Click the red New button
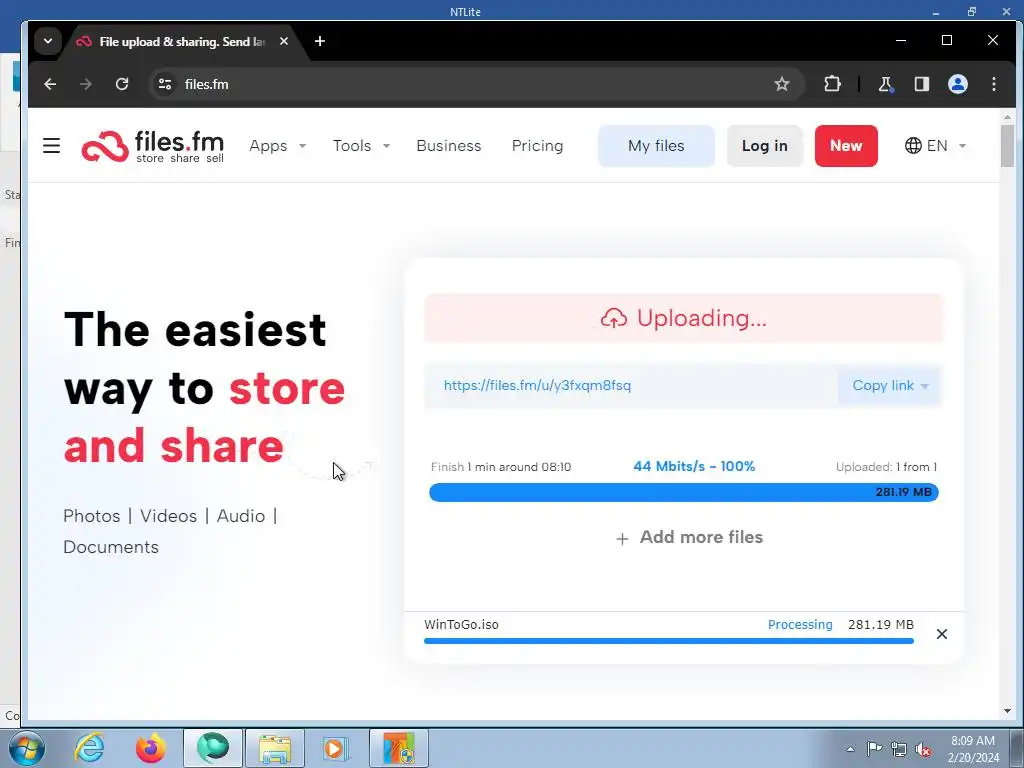 tap(846, 146)
